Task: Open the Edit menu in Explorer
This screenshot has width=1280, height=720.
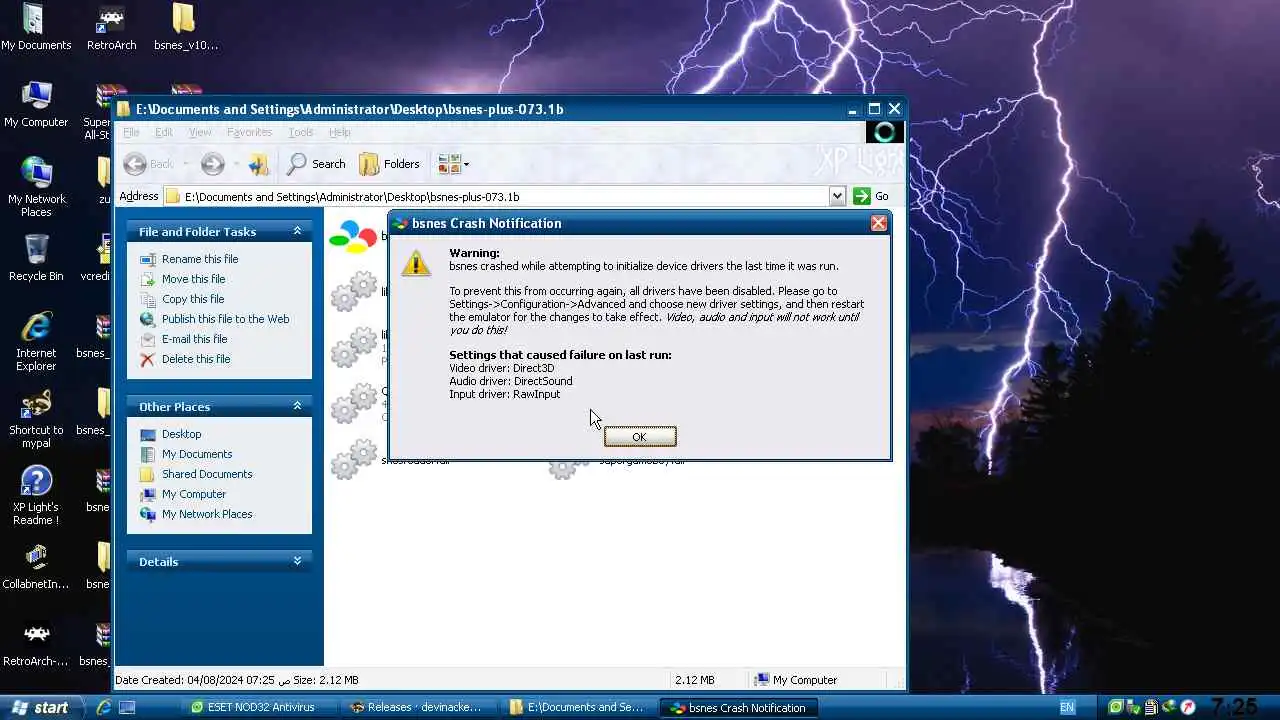Action: 164,132
